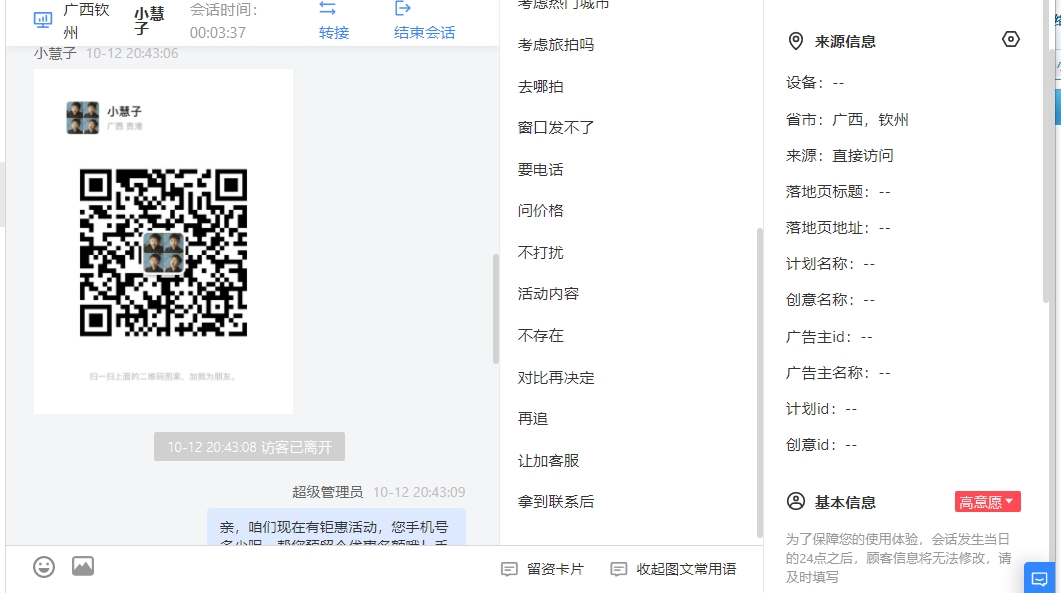Select quick phrase 考虑旅拍吗
The width and height of the screenshot is (1061, 593).
pyautogui.click(x=556, y=45)
